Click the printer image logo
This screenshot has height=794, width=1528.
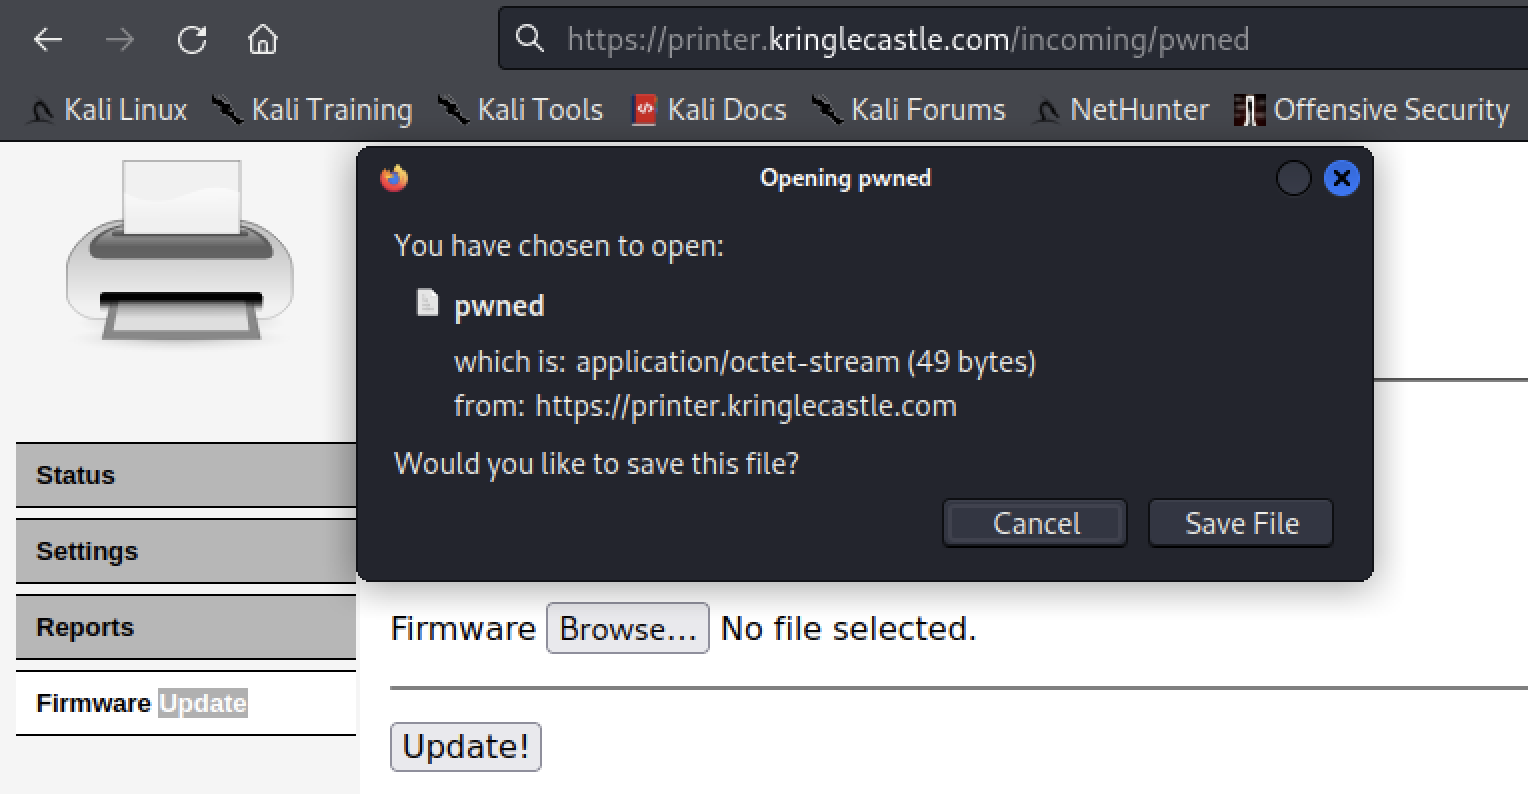(x=180, y=251)
